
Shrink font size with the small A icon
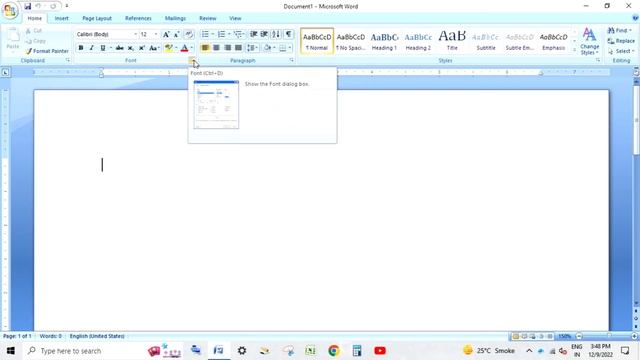tap(177, 34)
